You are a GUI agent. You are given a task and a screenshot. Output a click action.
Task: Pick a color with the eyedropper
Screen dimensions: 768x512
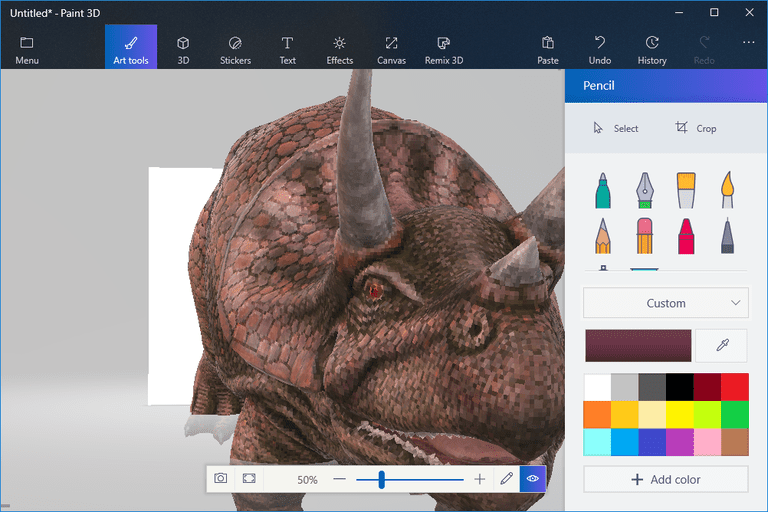[x=722, y=345]
